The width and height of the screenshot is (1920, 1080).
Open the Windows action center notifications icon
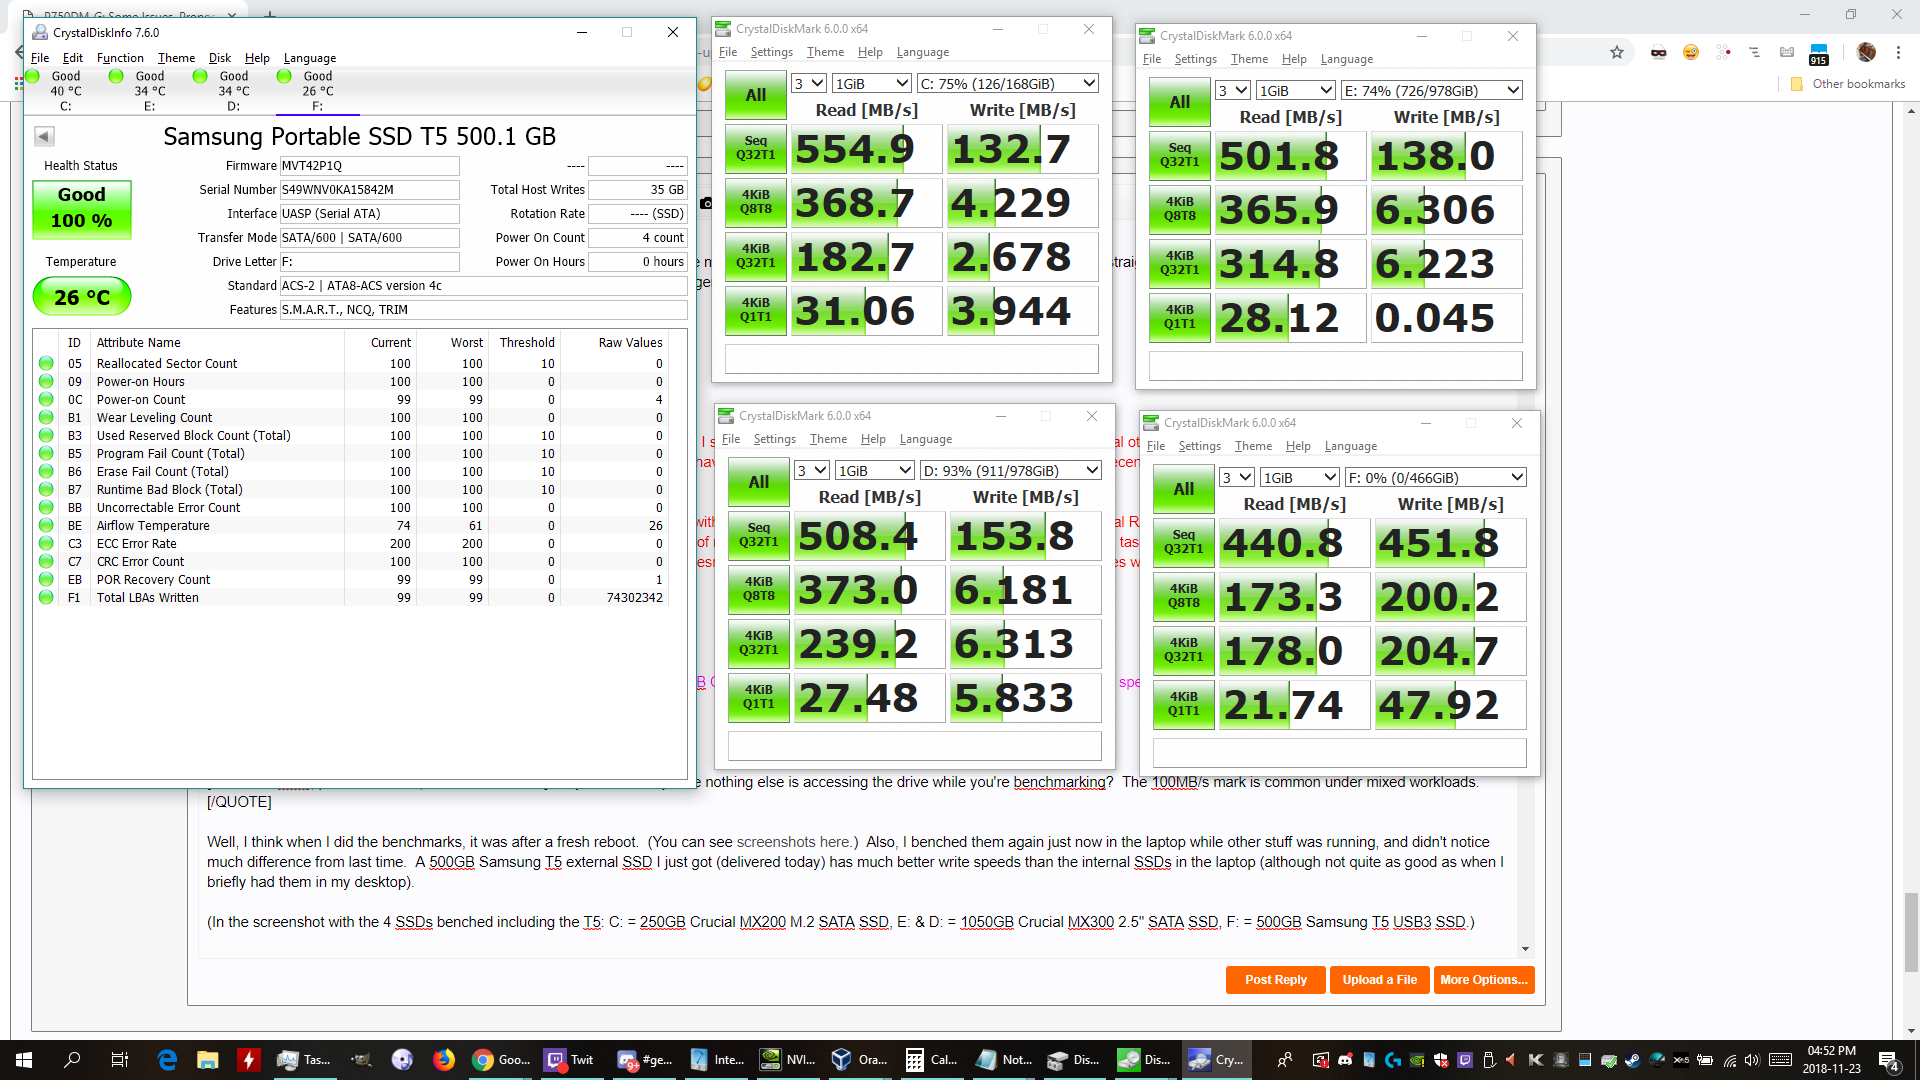(x=1889, y=1060)
